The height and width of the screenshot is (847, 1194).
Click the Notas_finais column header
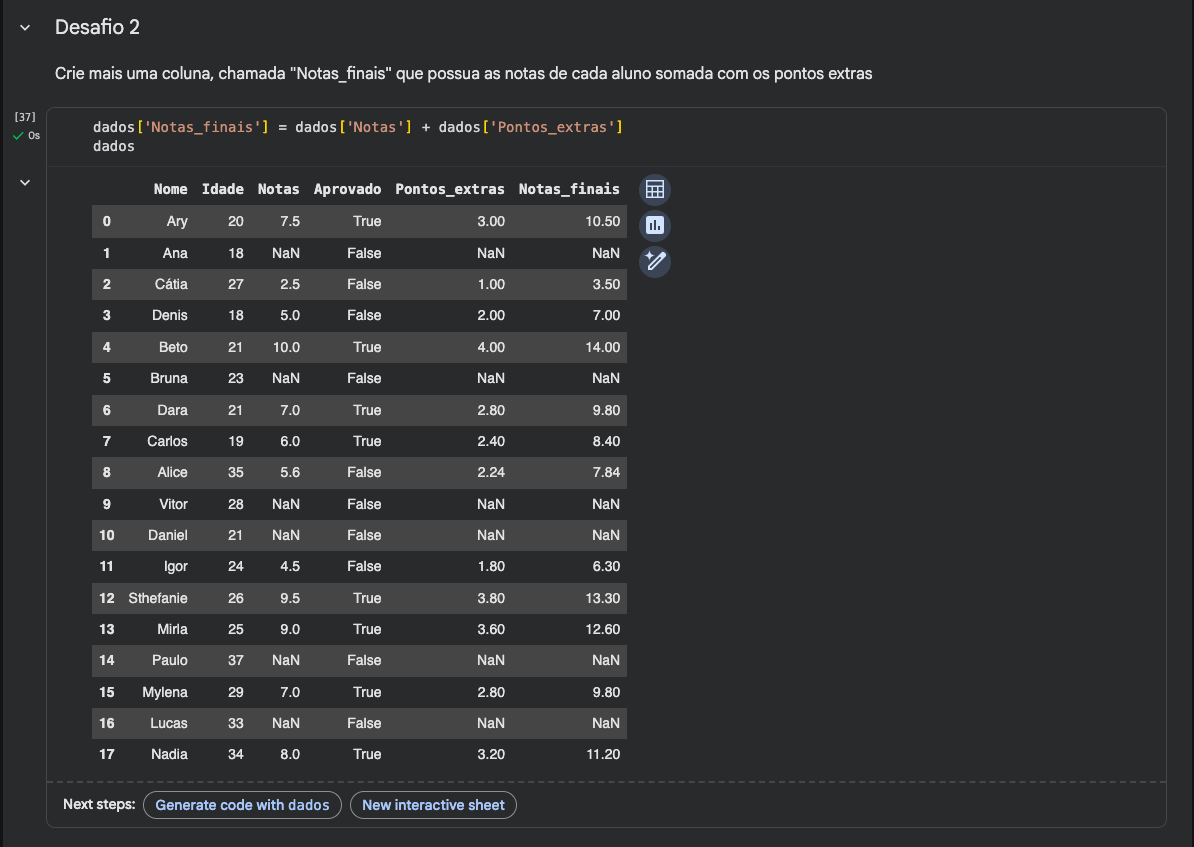568,189
